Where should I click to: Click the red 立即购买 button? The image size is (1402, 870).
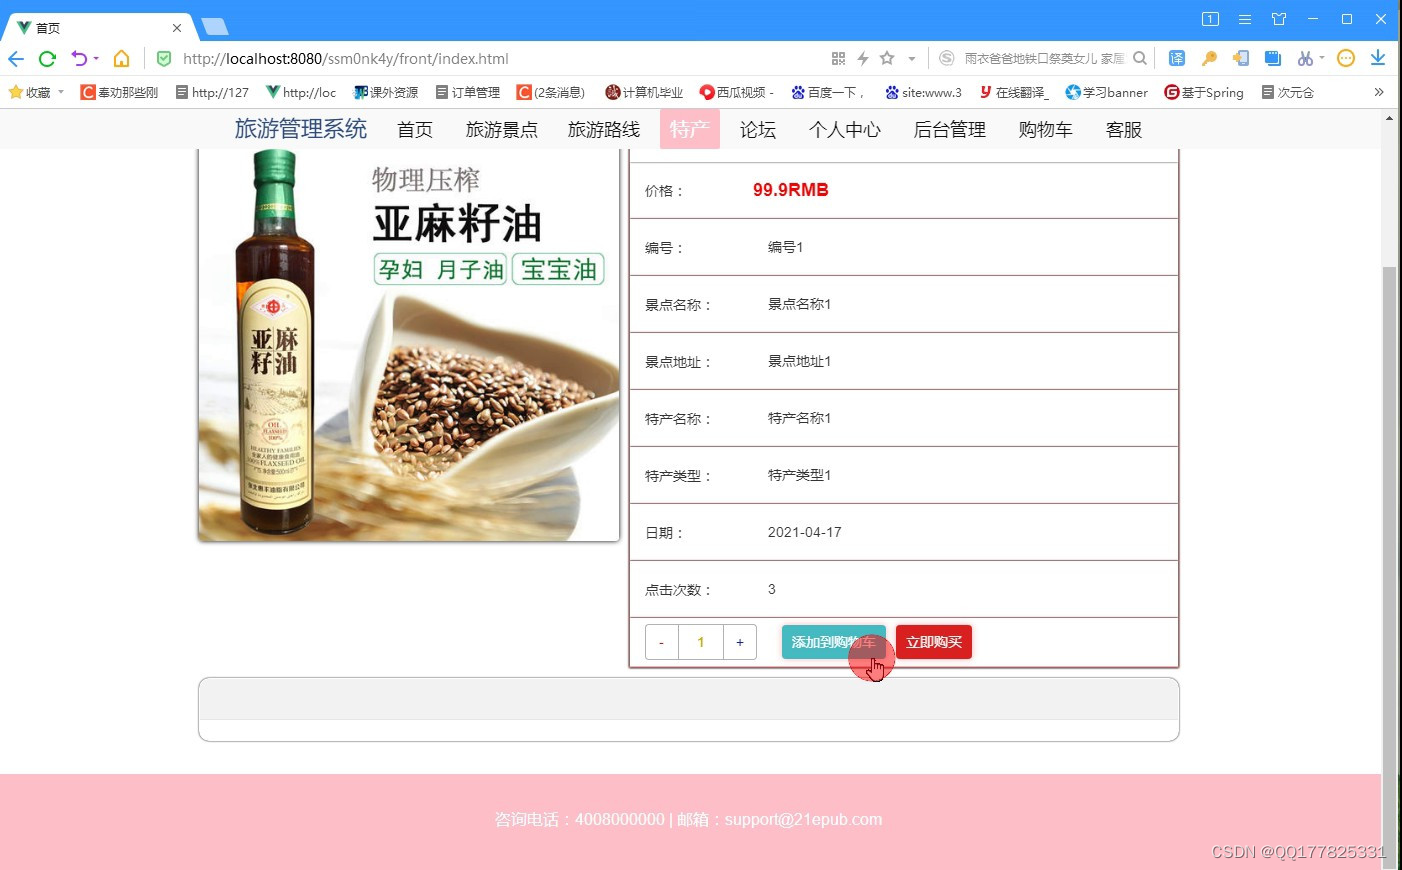(934, 642)
